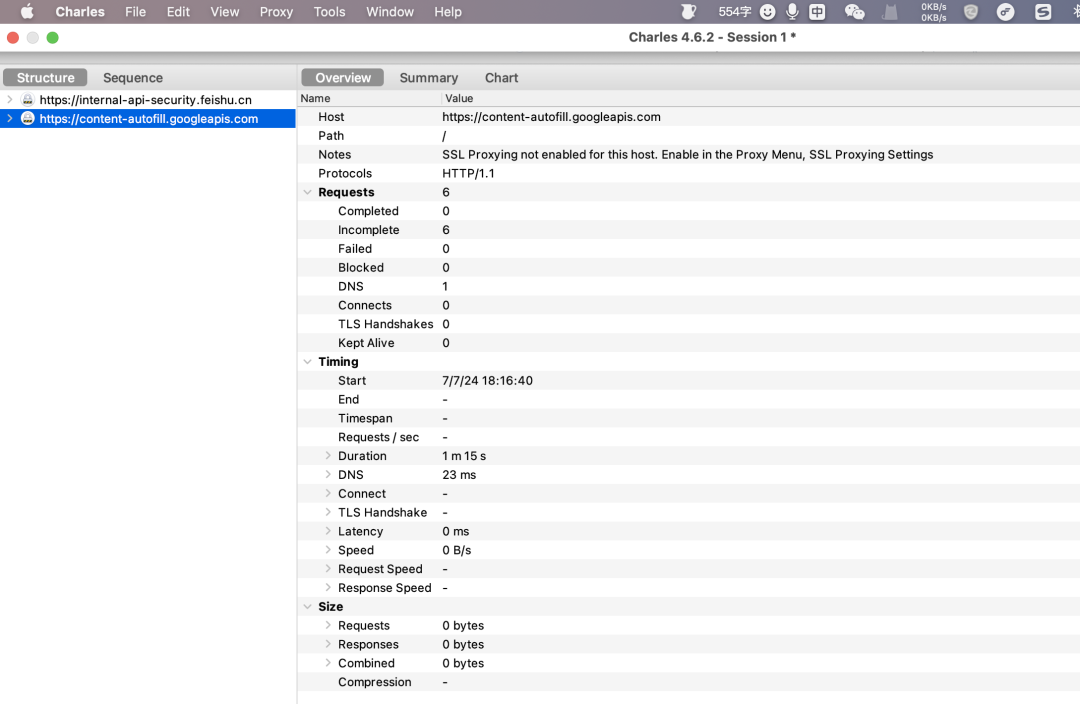Expand the Request Speed row

pos(328,568)
